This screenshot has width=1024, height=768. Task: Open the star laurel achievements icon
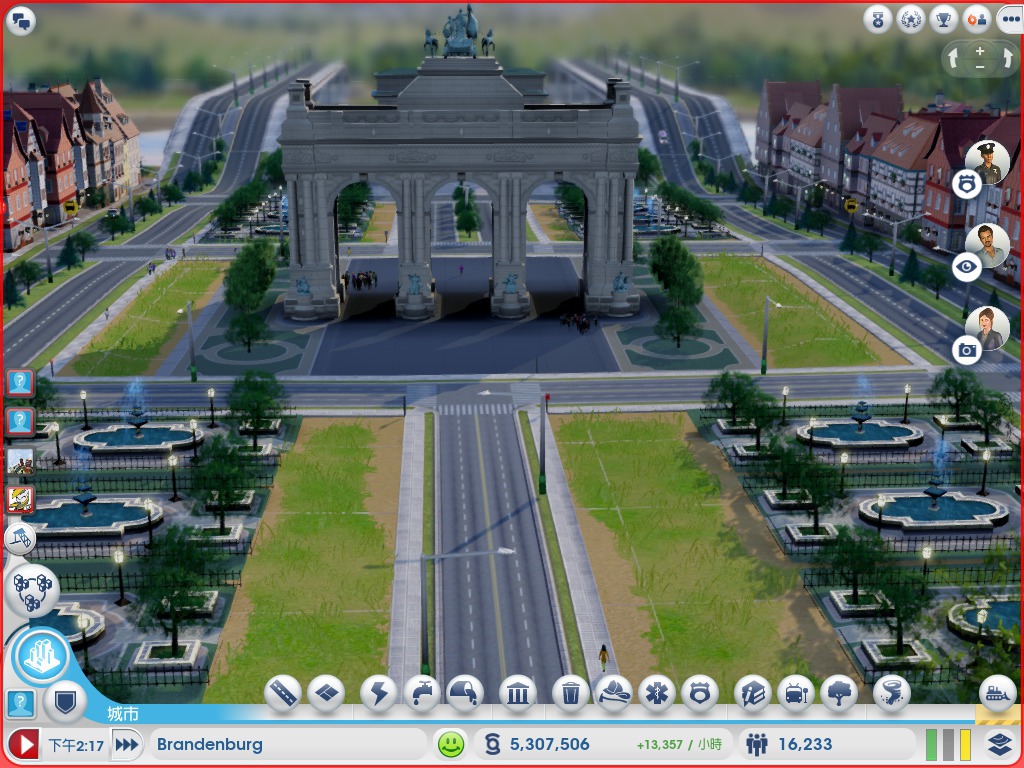pyautogui.click(x=910, y=20)
